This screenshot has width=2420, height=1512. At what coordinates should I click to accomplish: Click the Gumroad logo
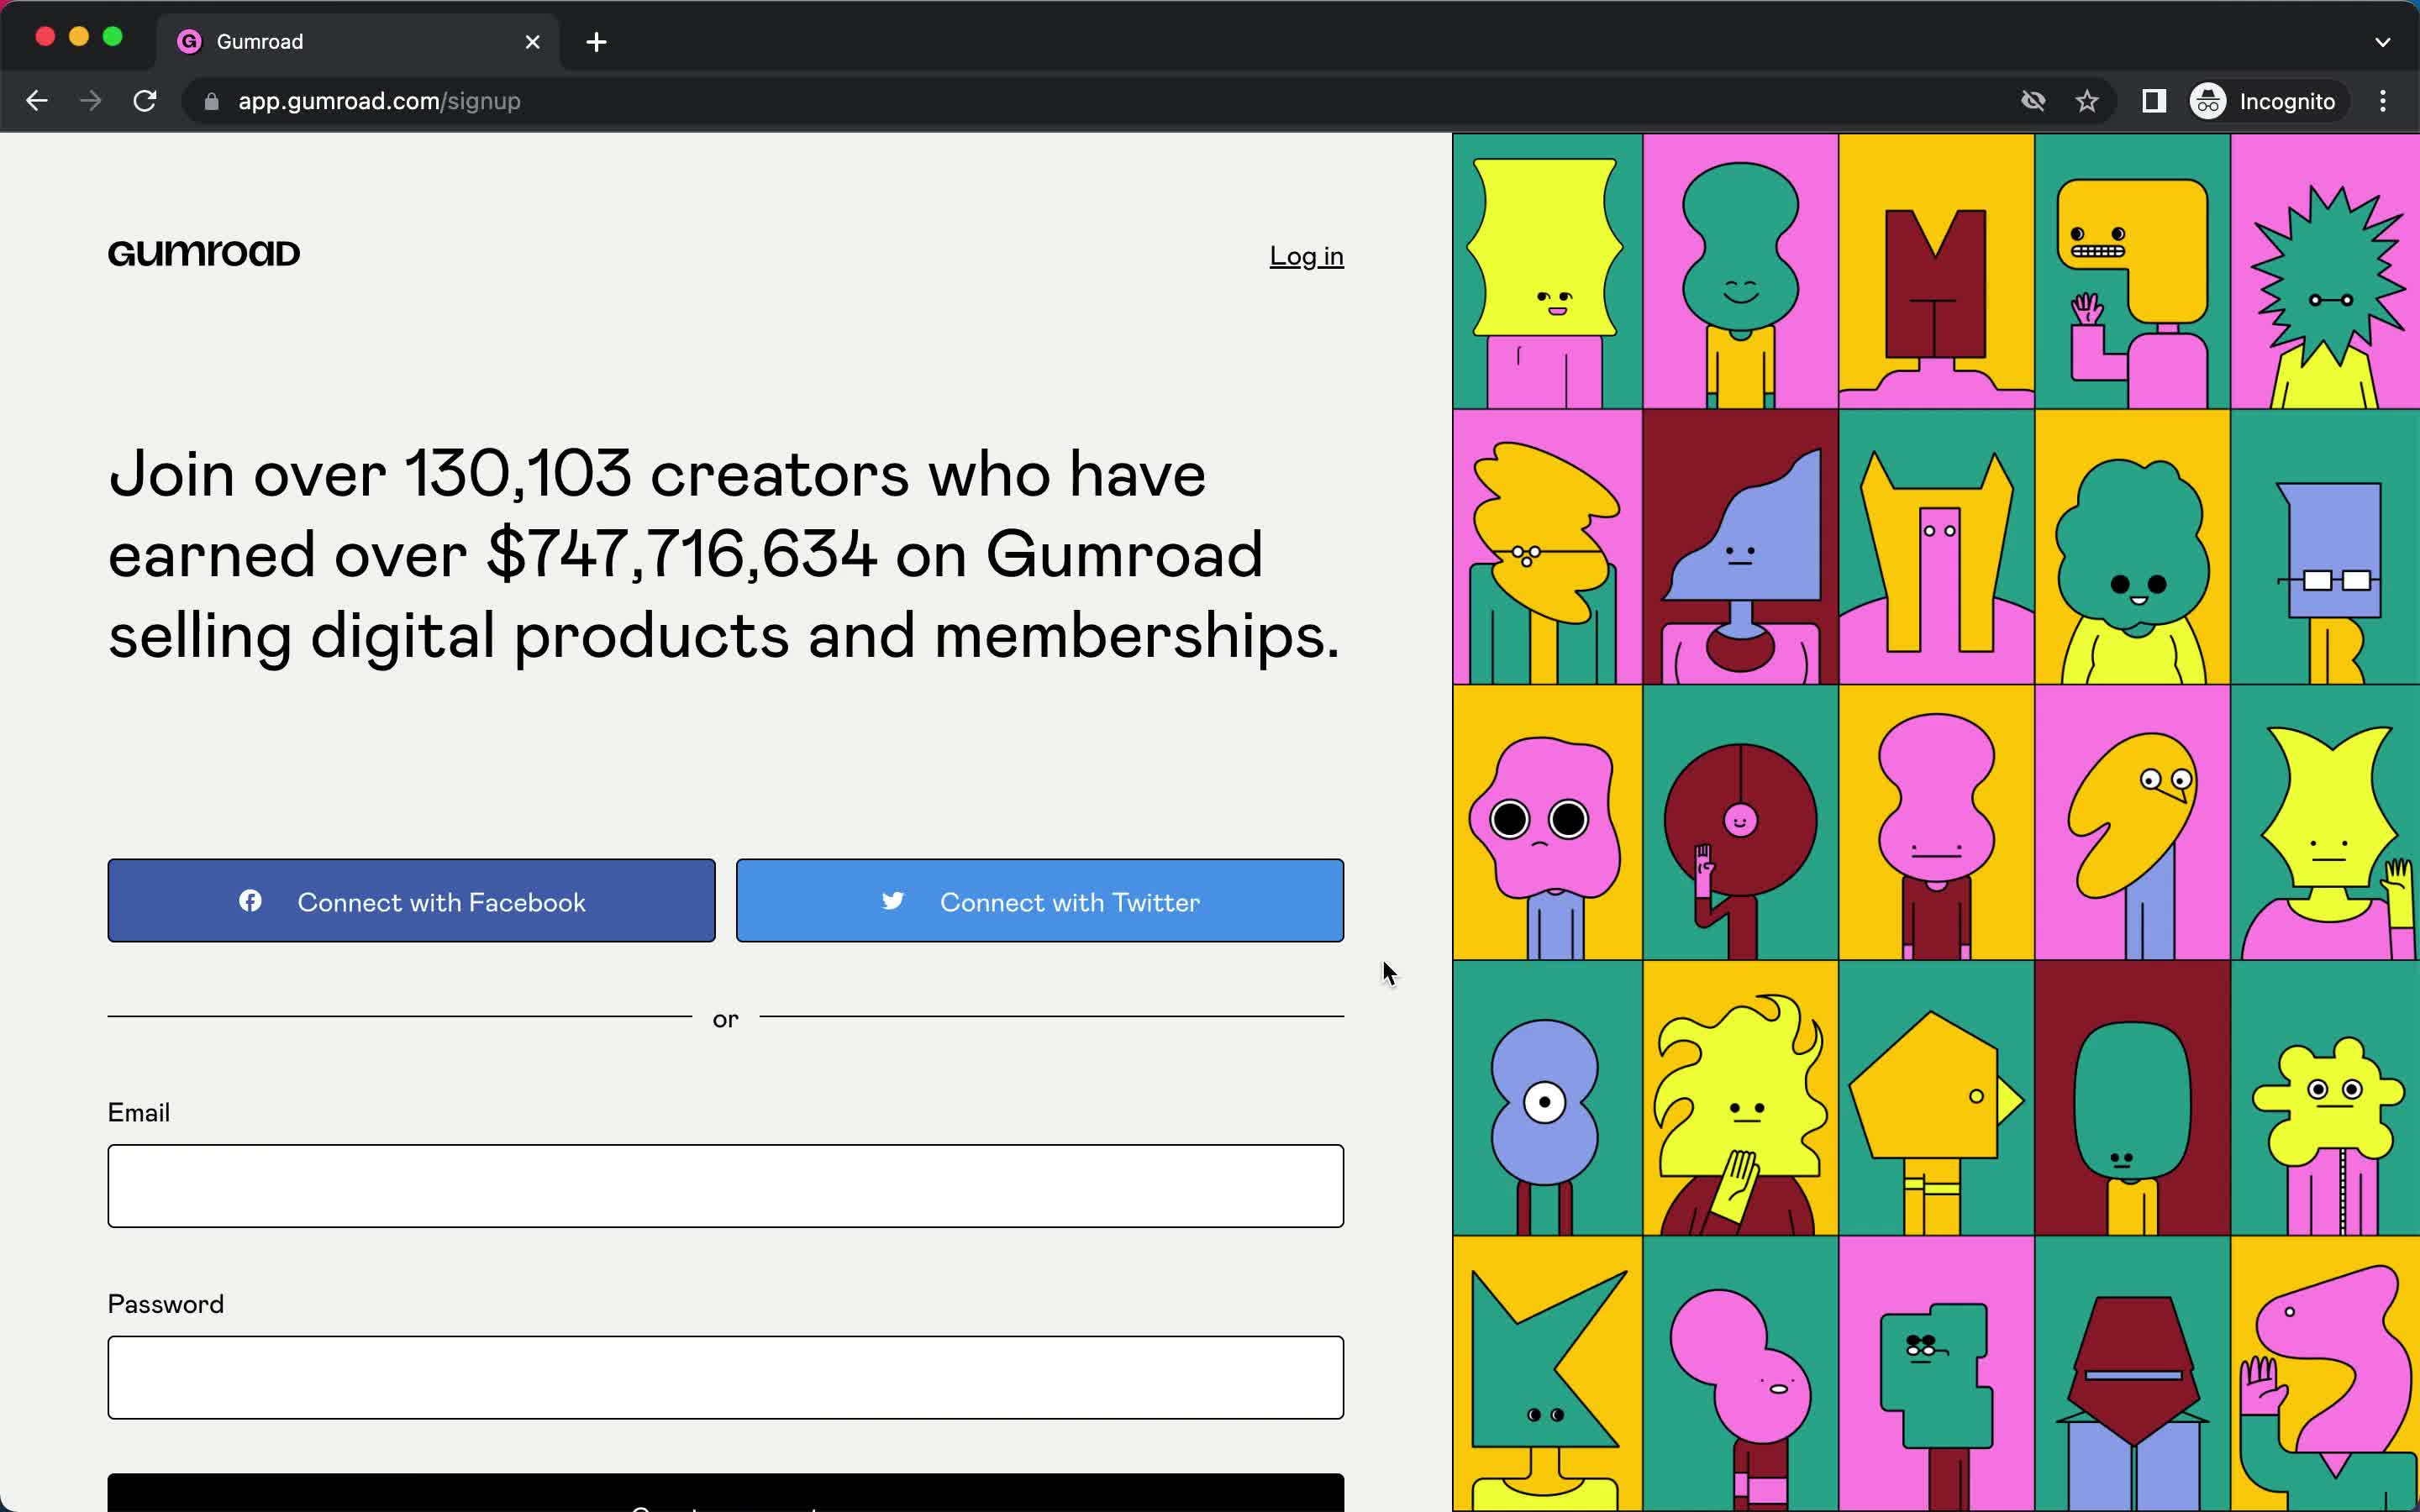click(204, 254)
